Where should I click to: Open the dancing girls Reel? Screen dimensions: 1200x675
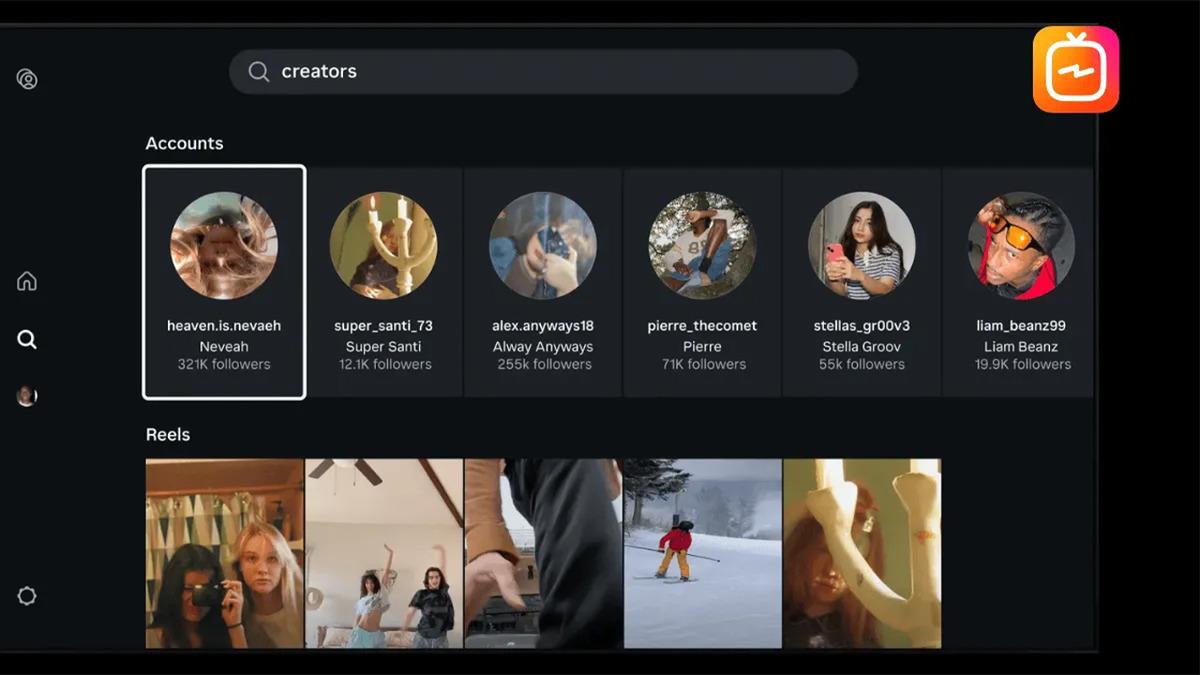[x=383, y=555]
